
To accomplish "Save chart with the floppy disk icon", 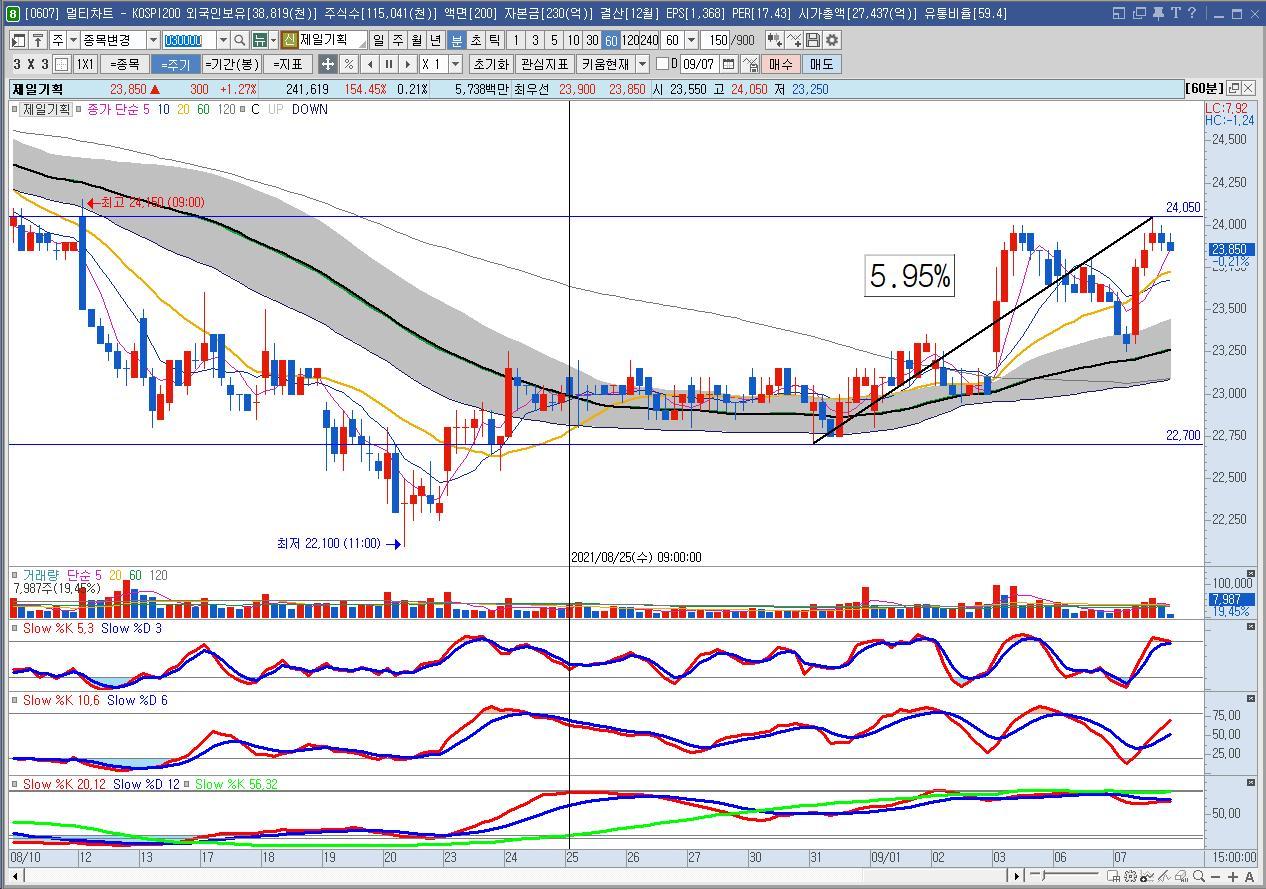I will point(812,40).
